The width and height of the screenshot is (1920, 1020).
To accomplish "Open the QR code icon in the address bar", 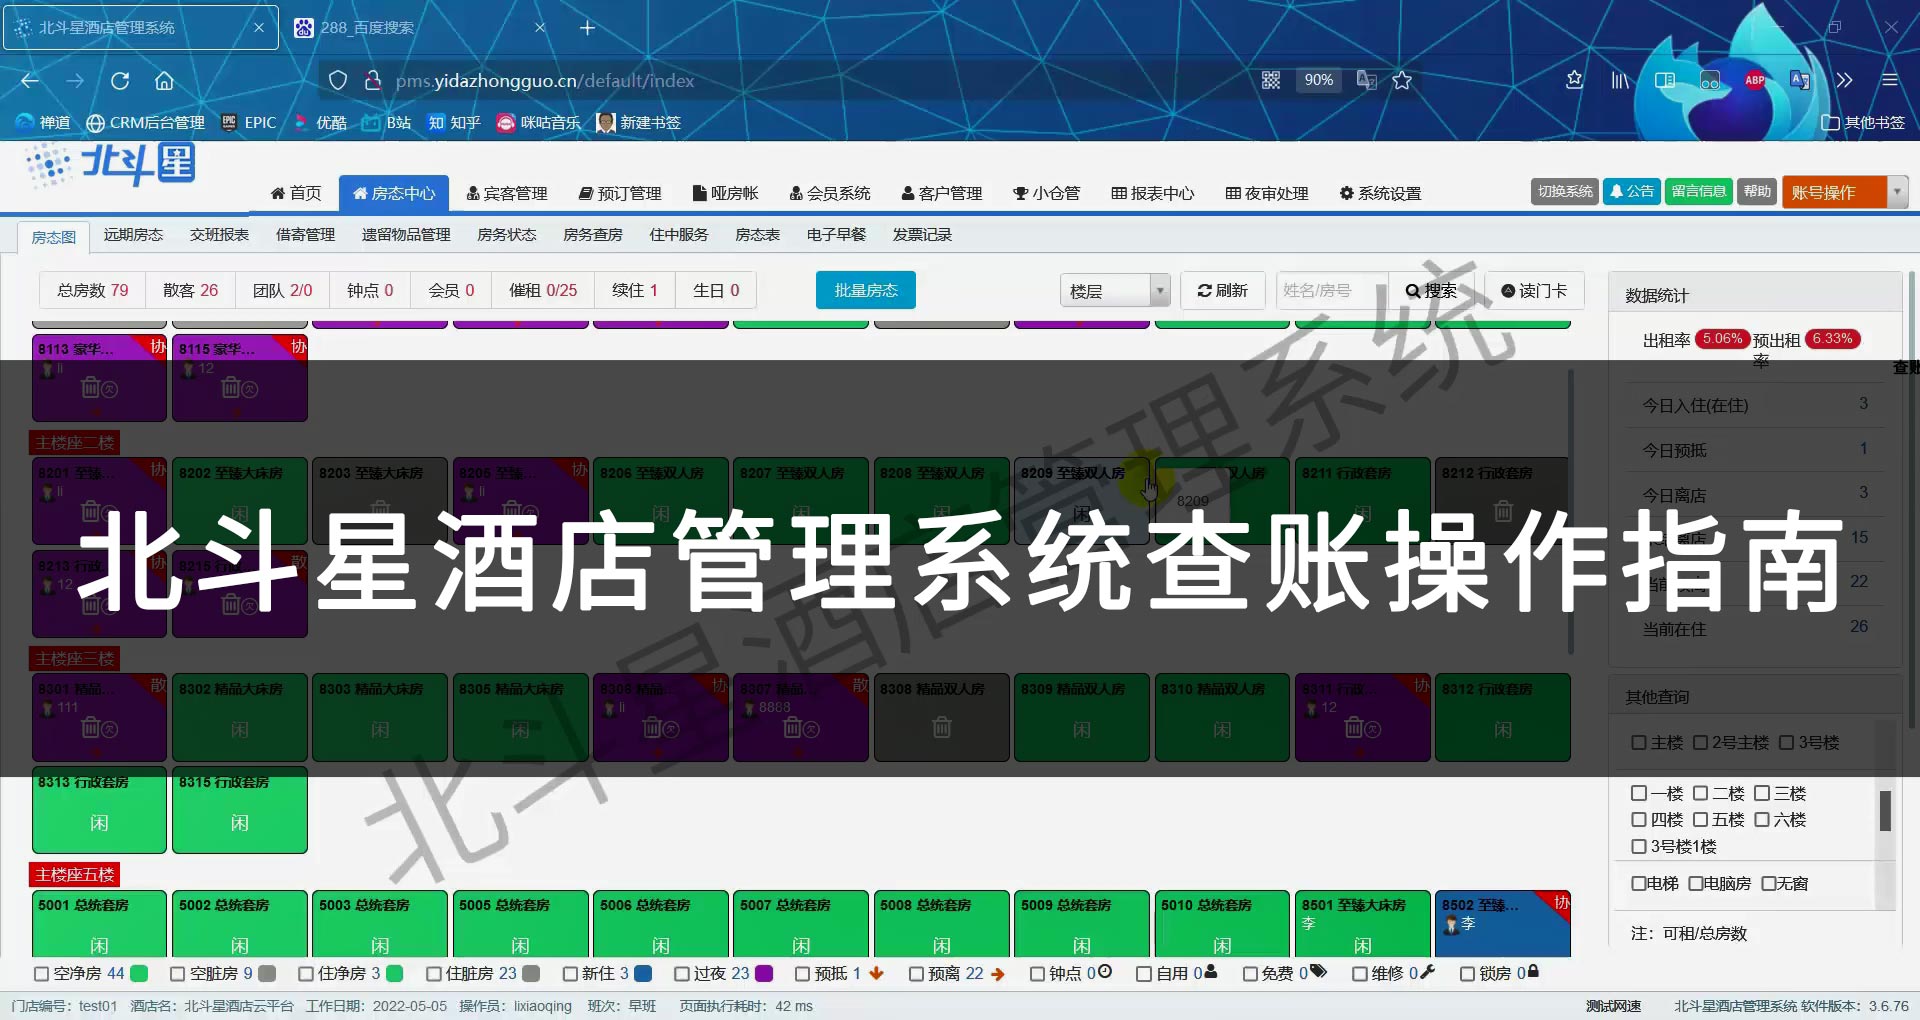I will pyautogui.click(x=1271, y=80).
